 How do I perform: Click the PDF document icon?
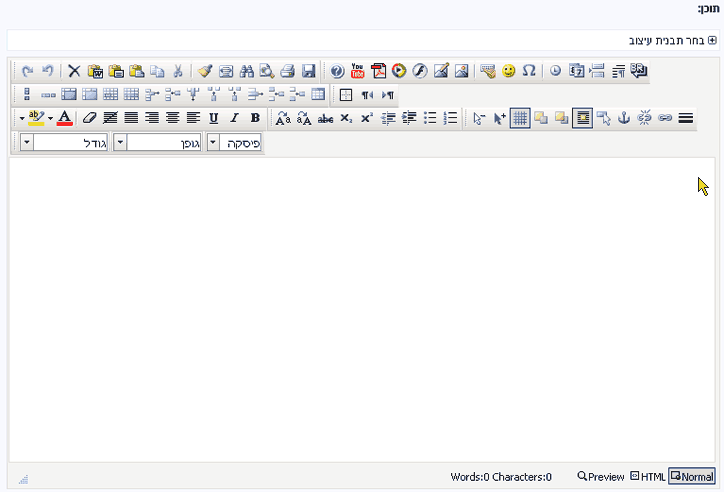(x=379, y=71)
